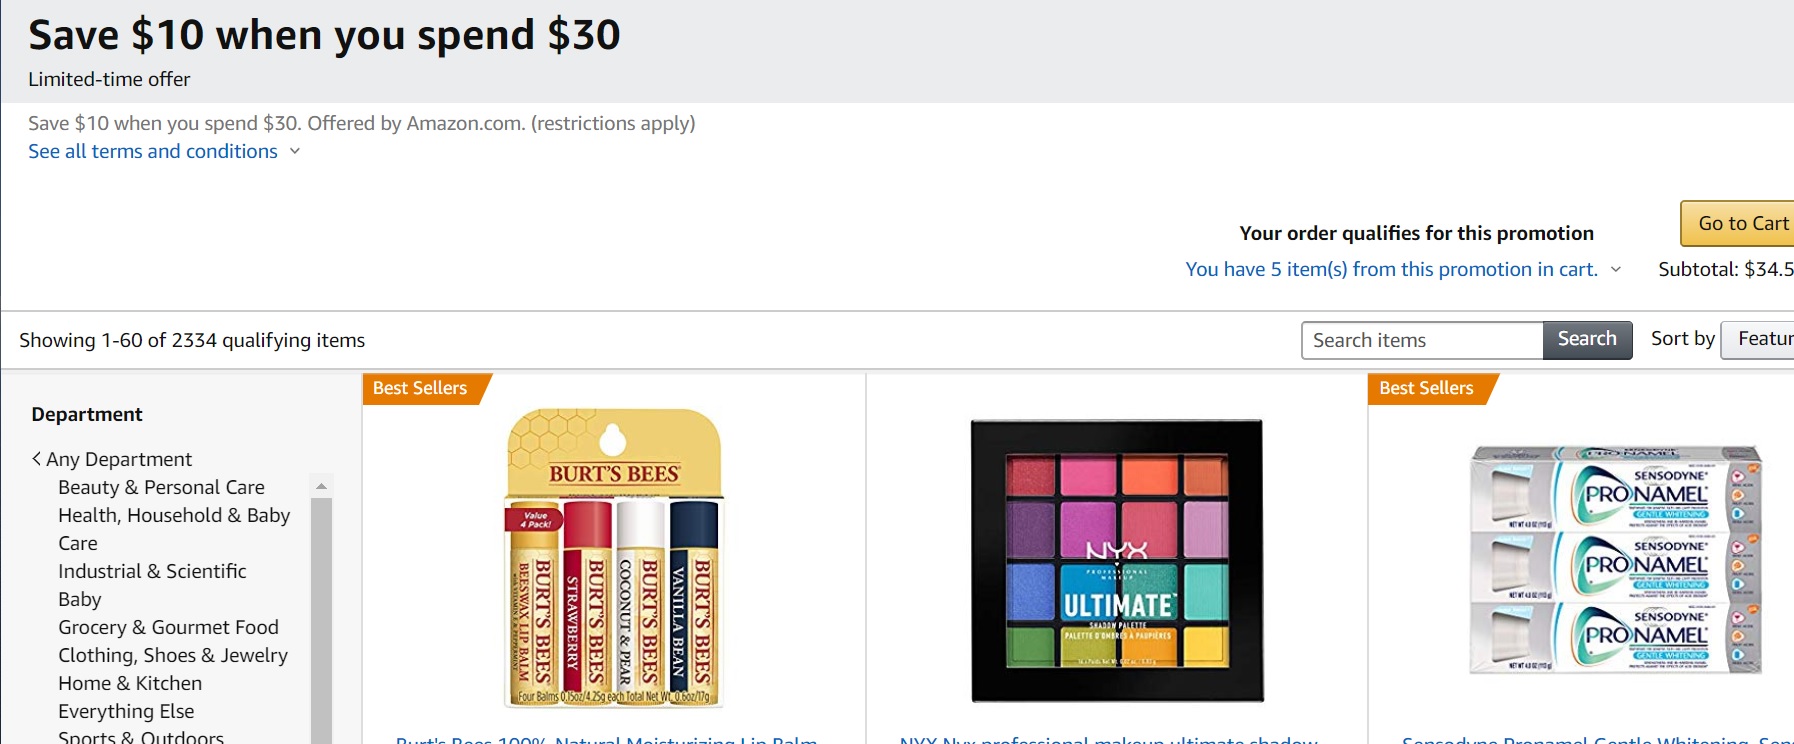Open the Burt's Bees lip balm image
Screen dimensions: 1794x744
(613, 558)
